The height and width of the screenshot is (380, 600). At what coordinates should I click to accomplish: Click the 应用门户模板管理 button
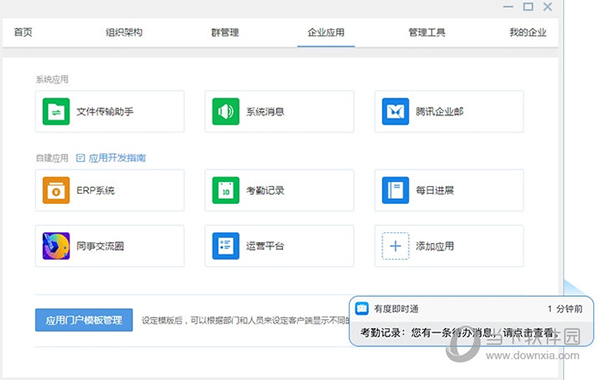click(x=84, y=320)
